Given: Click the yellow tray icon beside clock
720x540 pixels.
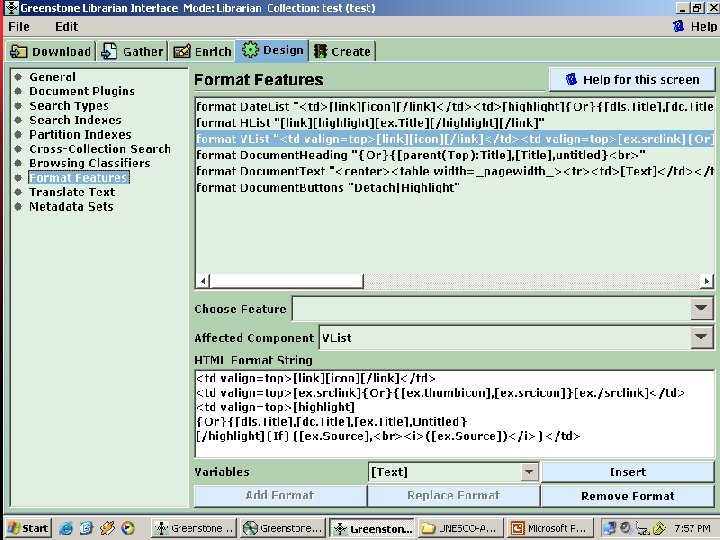Looking at the screenshot, I should coord(659,529).
